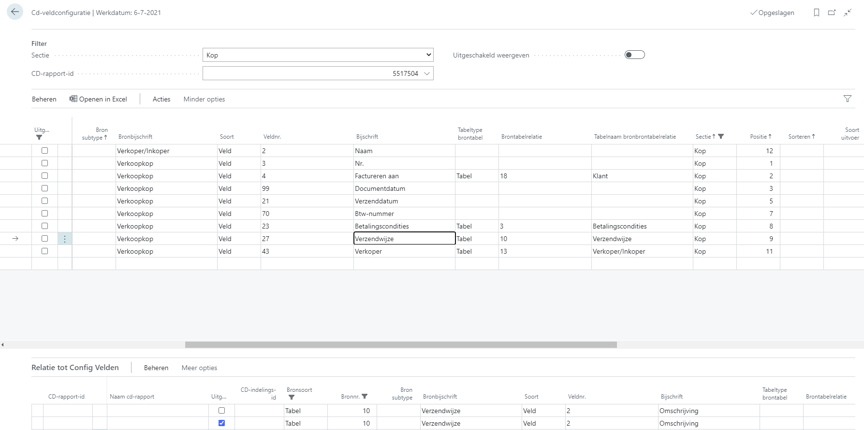Screen dimensions: 864x430
Task: Click the Positie cell showing 12
Action: (x=758, y=150)
